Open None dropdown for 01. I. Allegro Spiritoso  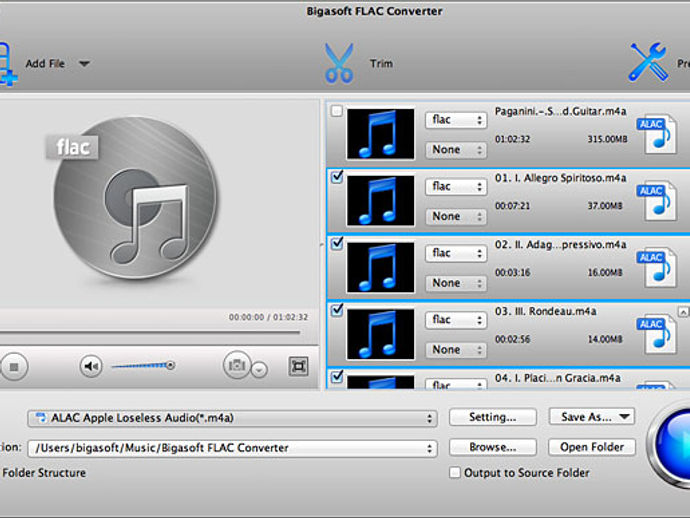[456, 217]
